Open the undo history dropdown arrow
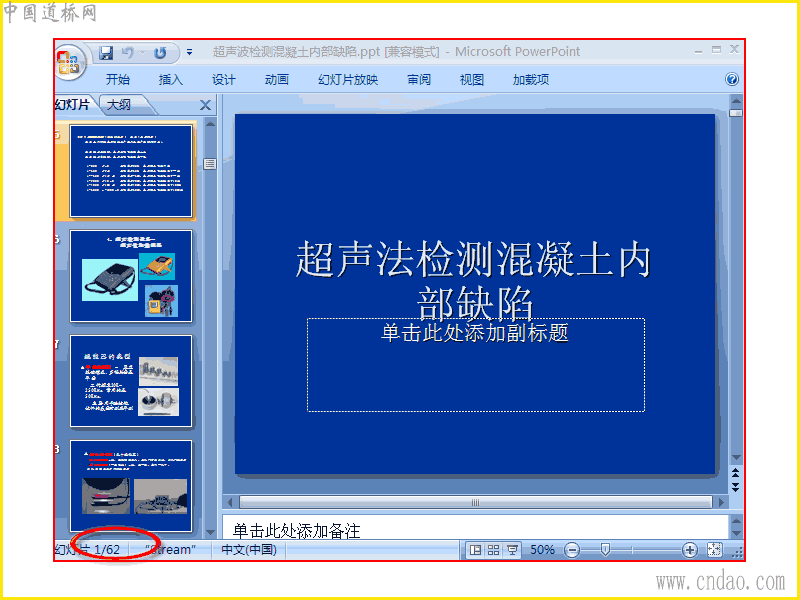Viewport: 800px width, 600px height. pos(143,52)
